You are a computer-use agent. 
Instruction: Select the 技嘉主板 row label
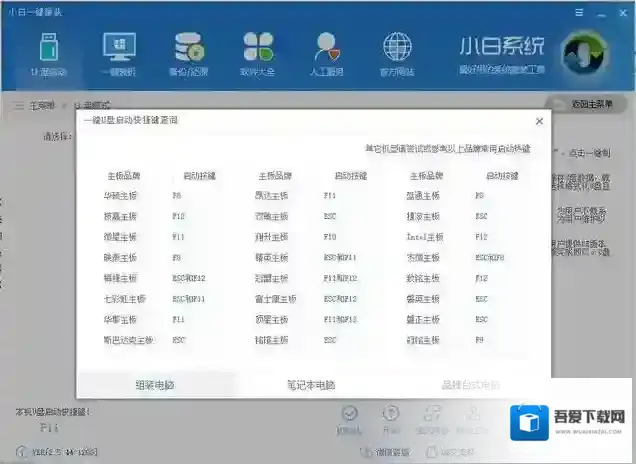120,216
